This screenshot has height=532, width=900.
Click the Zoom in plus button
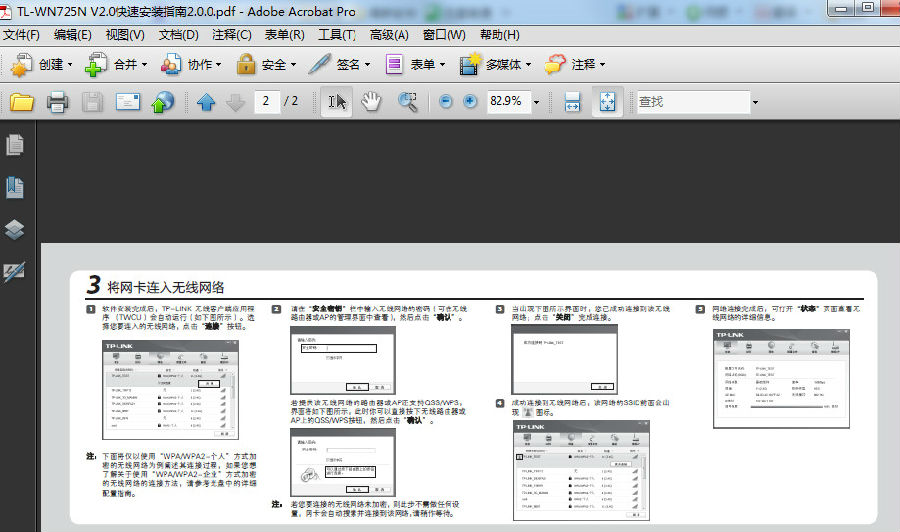click(x=470, y=102)
